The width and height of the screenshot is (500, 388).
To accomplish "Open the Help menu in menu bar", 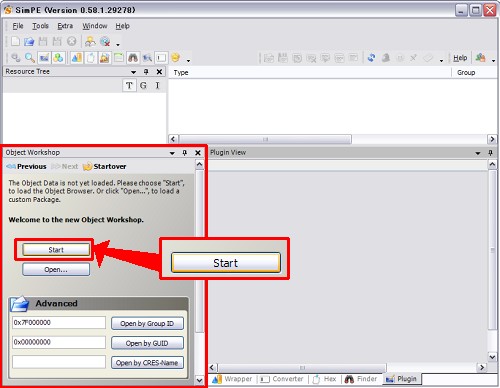I will pyautogui.click(x=123, y=26).
